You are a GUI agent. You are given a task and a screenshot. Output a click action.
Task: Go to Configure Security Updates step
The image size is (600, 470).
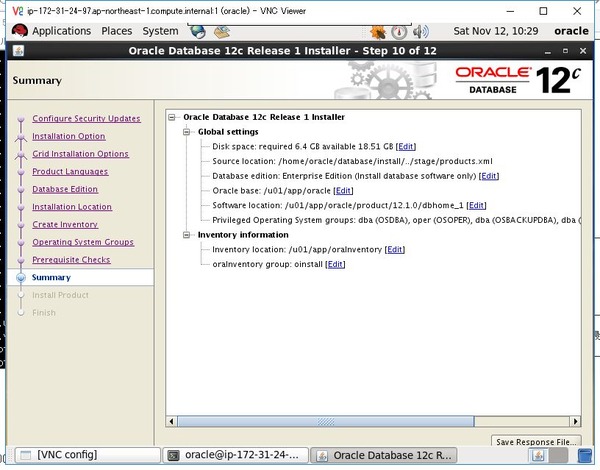pyautogui.click(x=86, y=119)
